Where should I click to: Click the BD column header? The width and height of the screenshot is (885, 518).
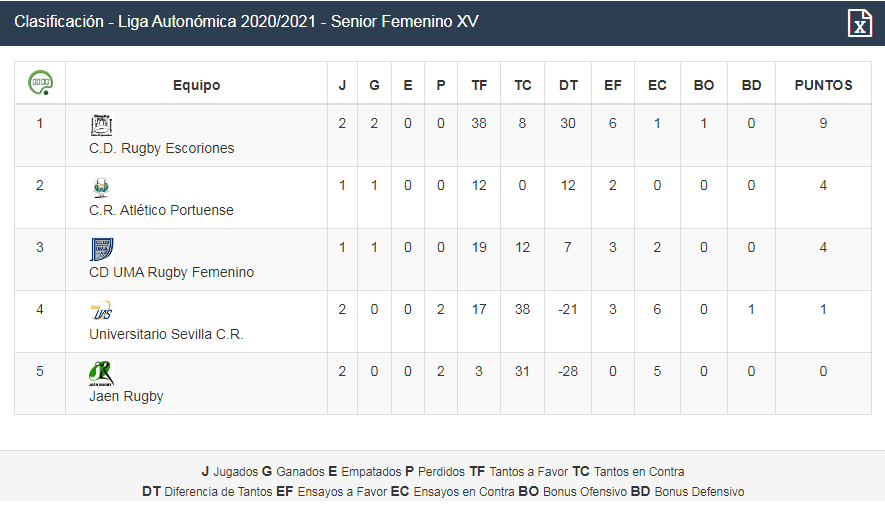click(751, 85)
